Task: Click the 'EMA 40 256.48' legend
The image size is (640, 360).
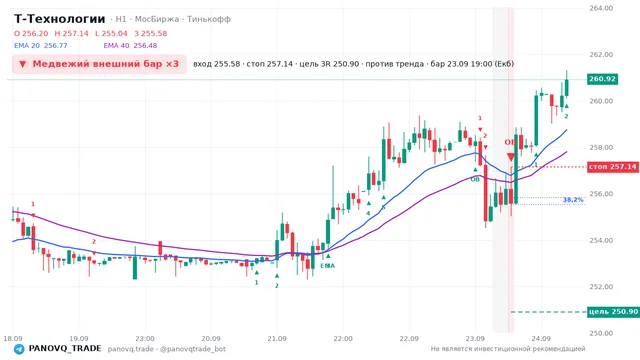Action: point(130,46)
